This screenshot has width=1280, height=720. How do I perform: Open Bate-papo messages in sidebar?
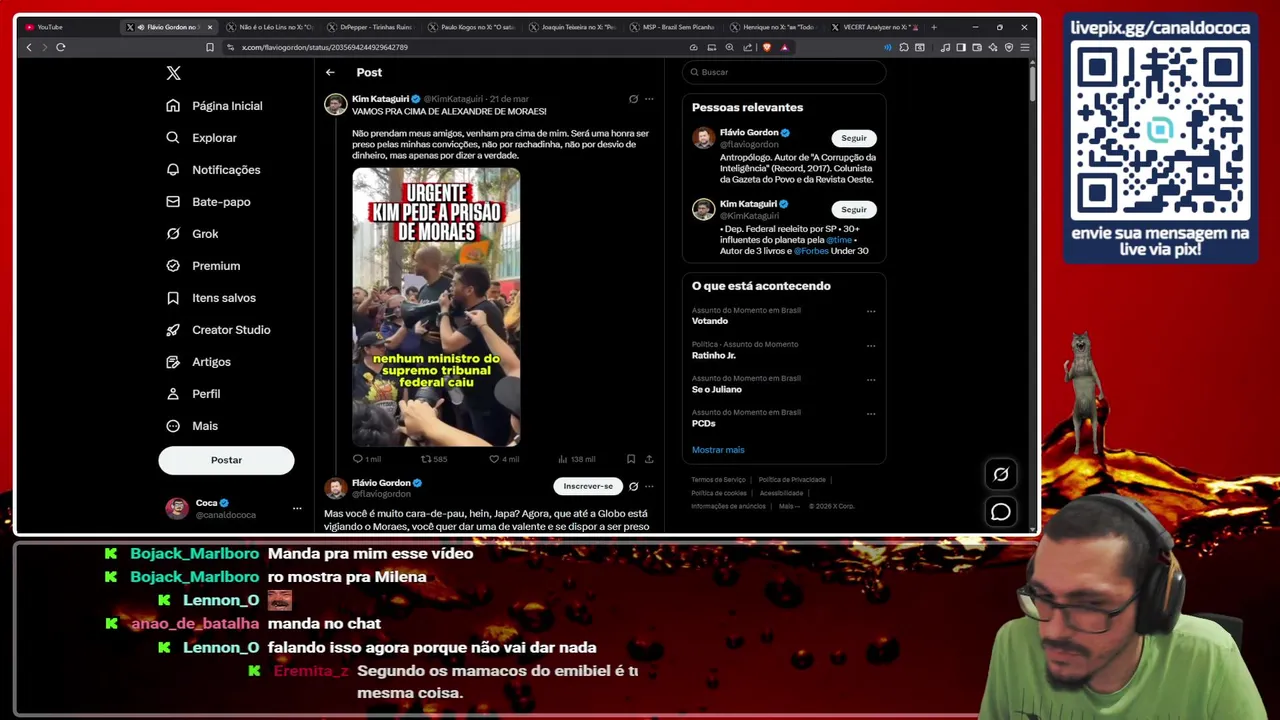[x=208, y=202]
